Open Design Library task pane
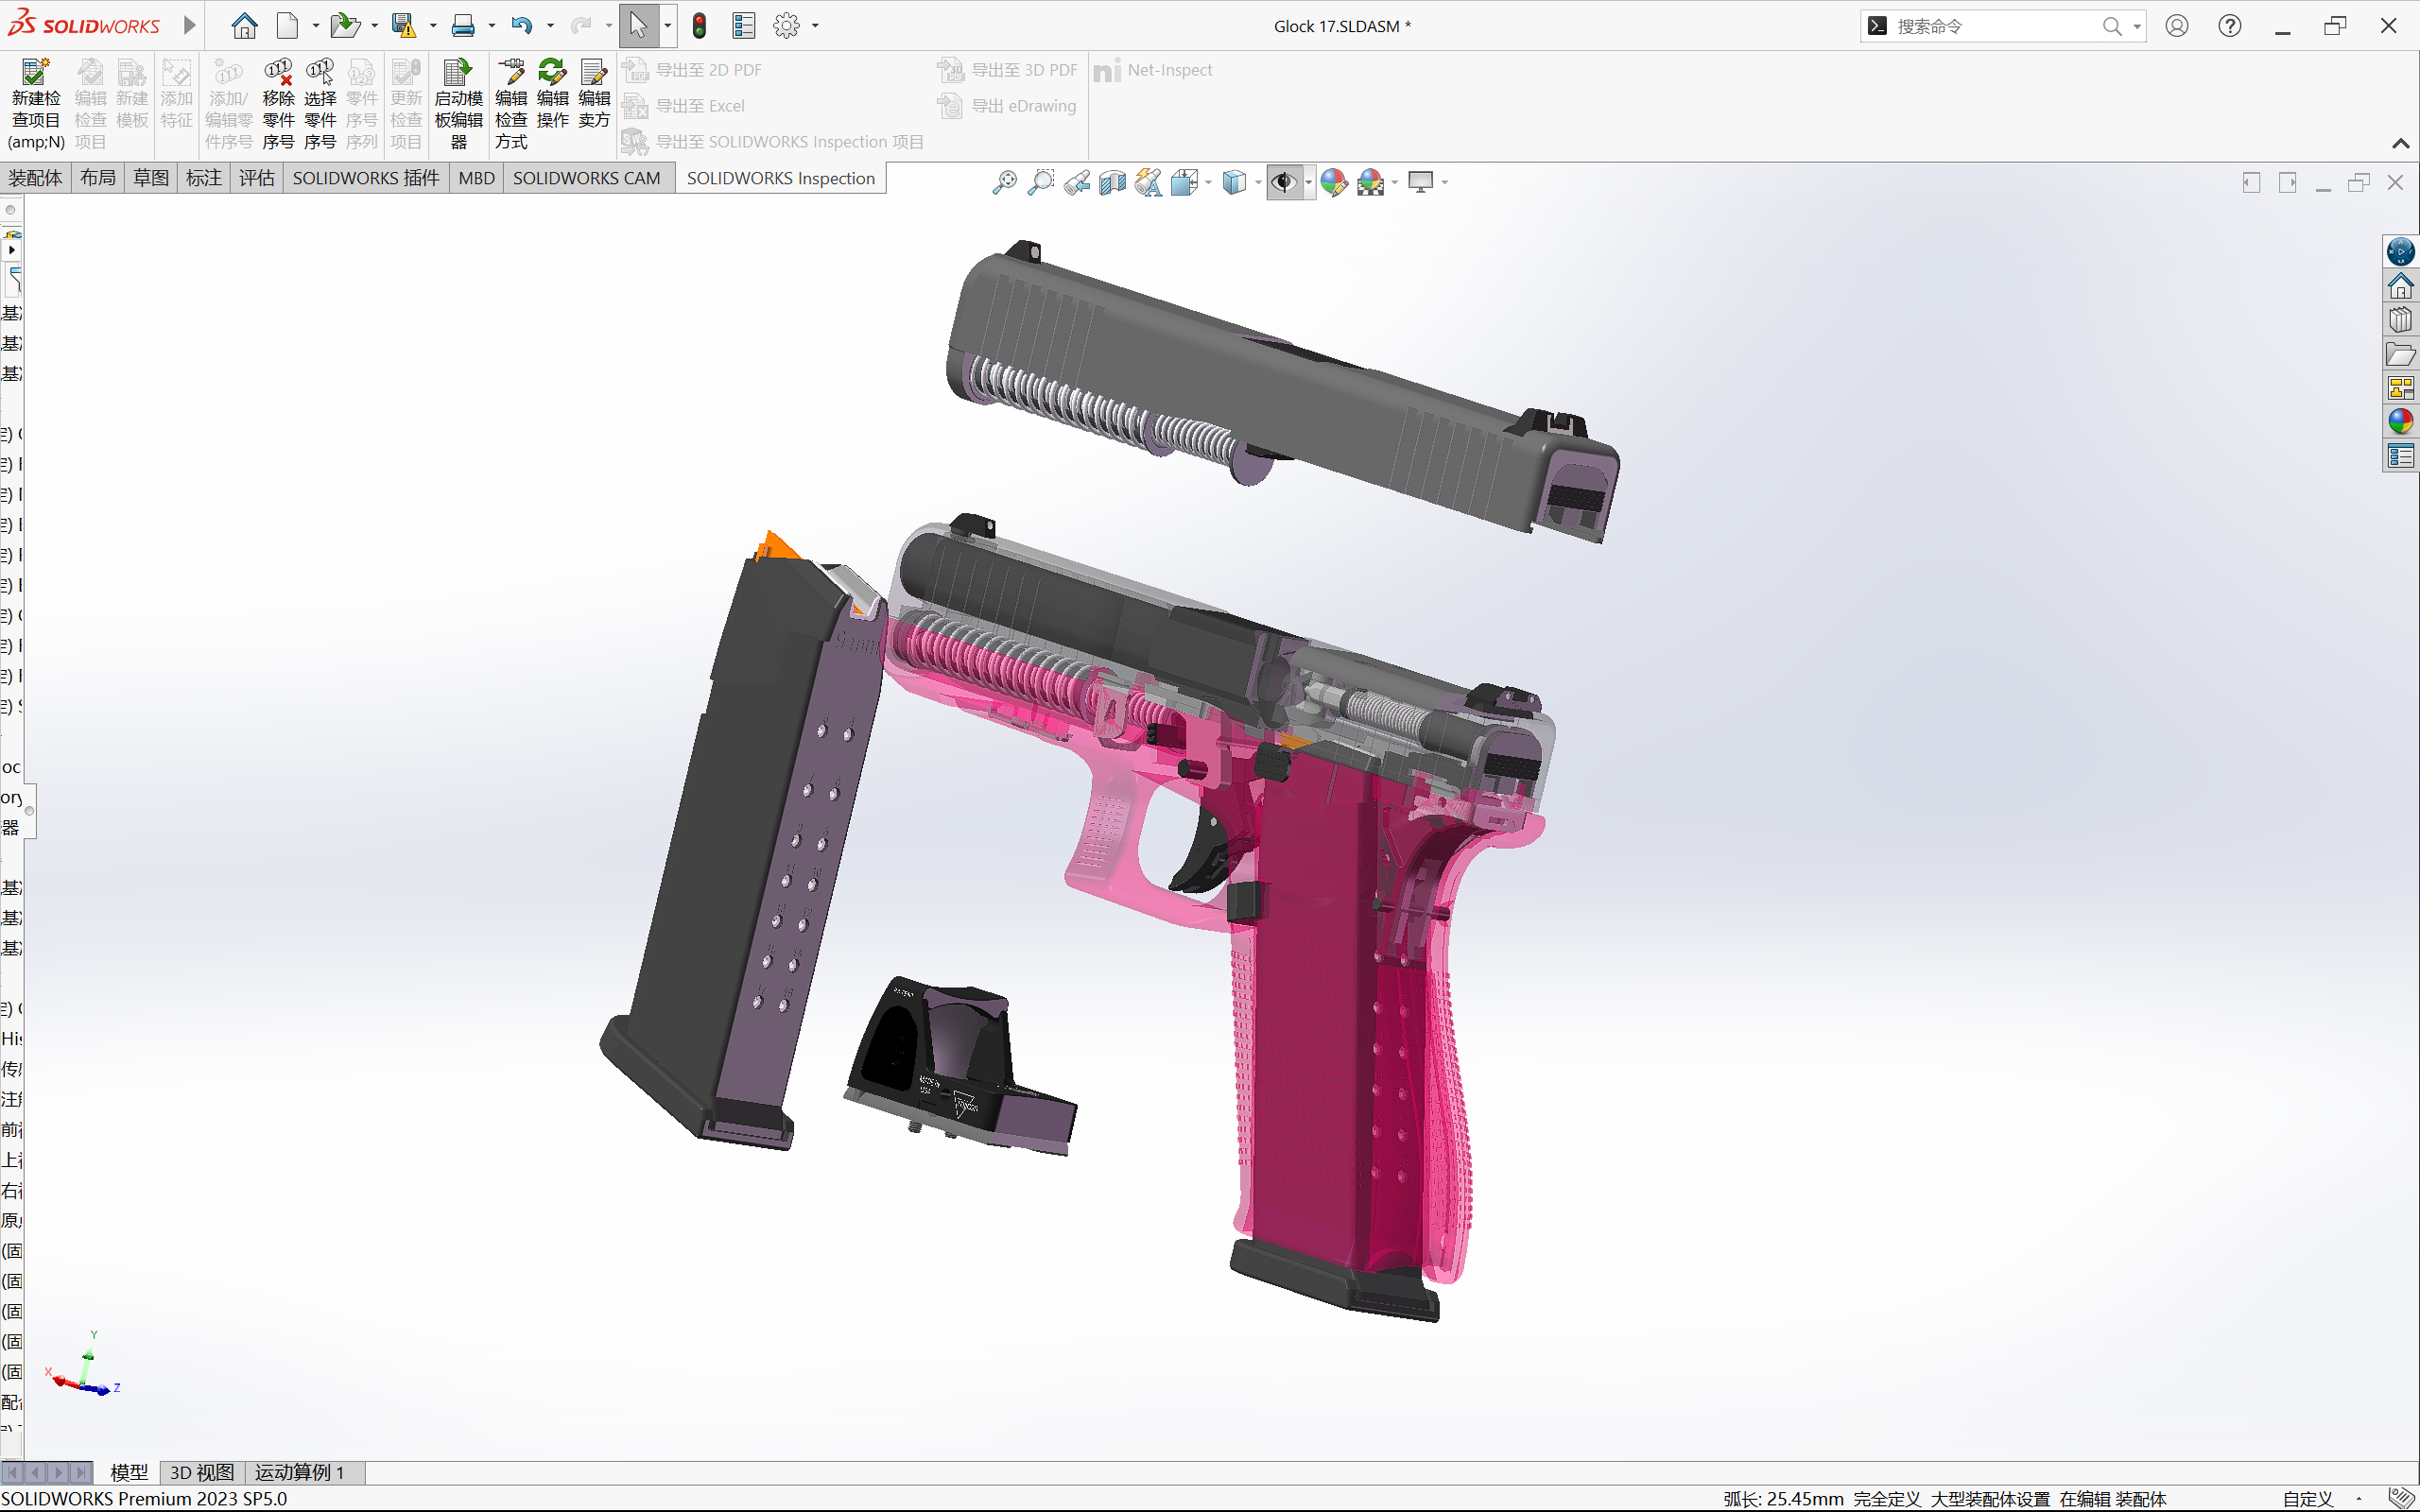The height and width of the screenshot is (1512, 2420). tap(2400, 320)
